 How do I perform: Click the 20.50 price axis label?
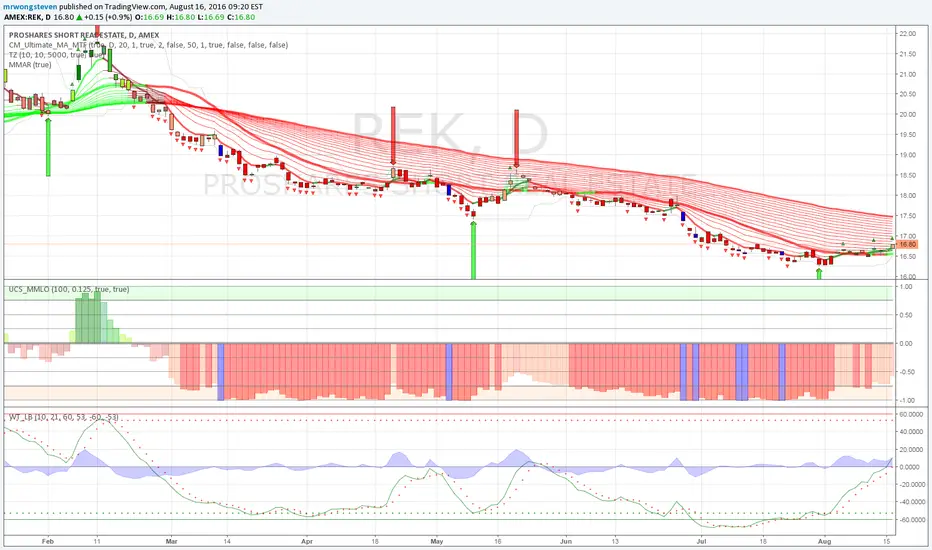coord(908,94)
